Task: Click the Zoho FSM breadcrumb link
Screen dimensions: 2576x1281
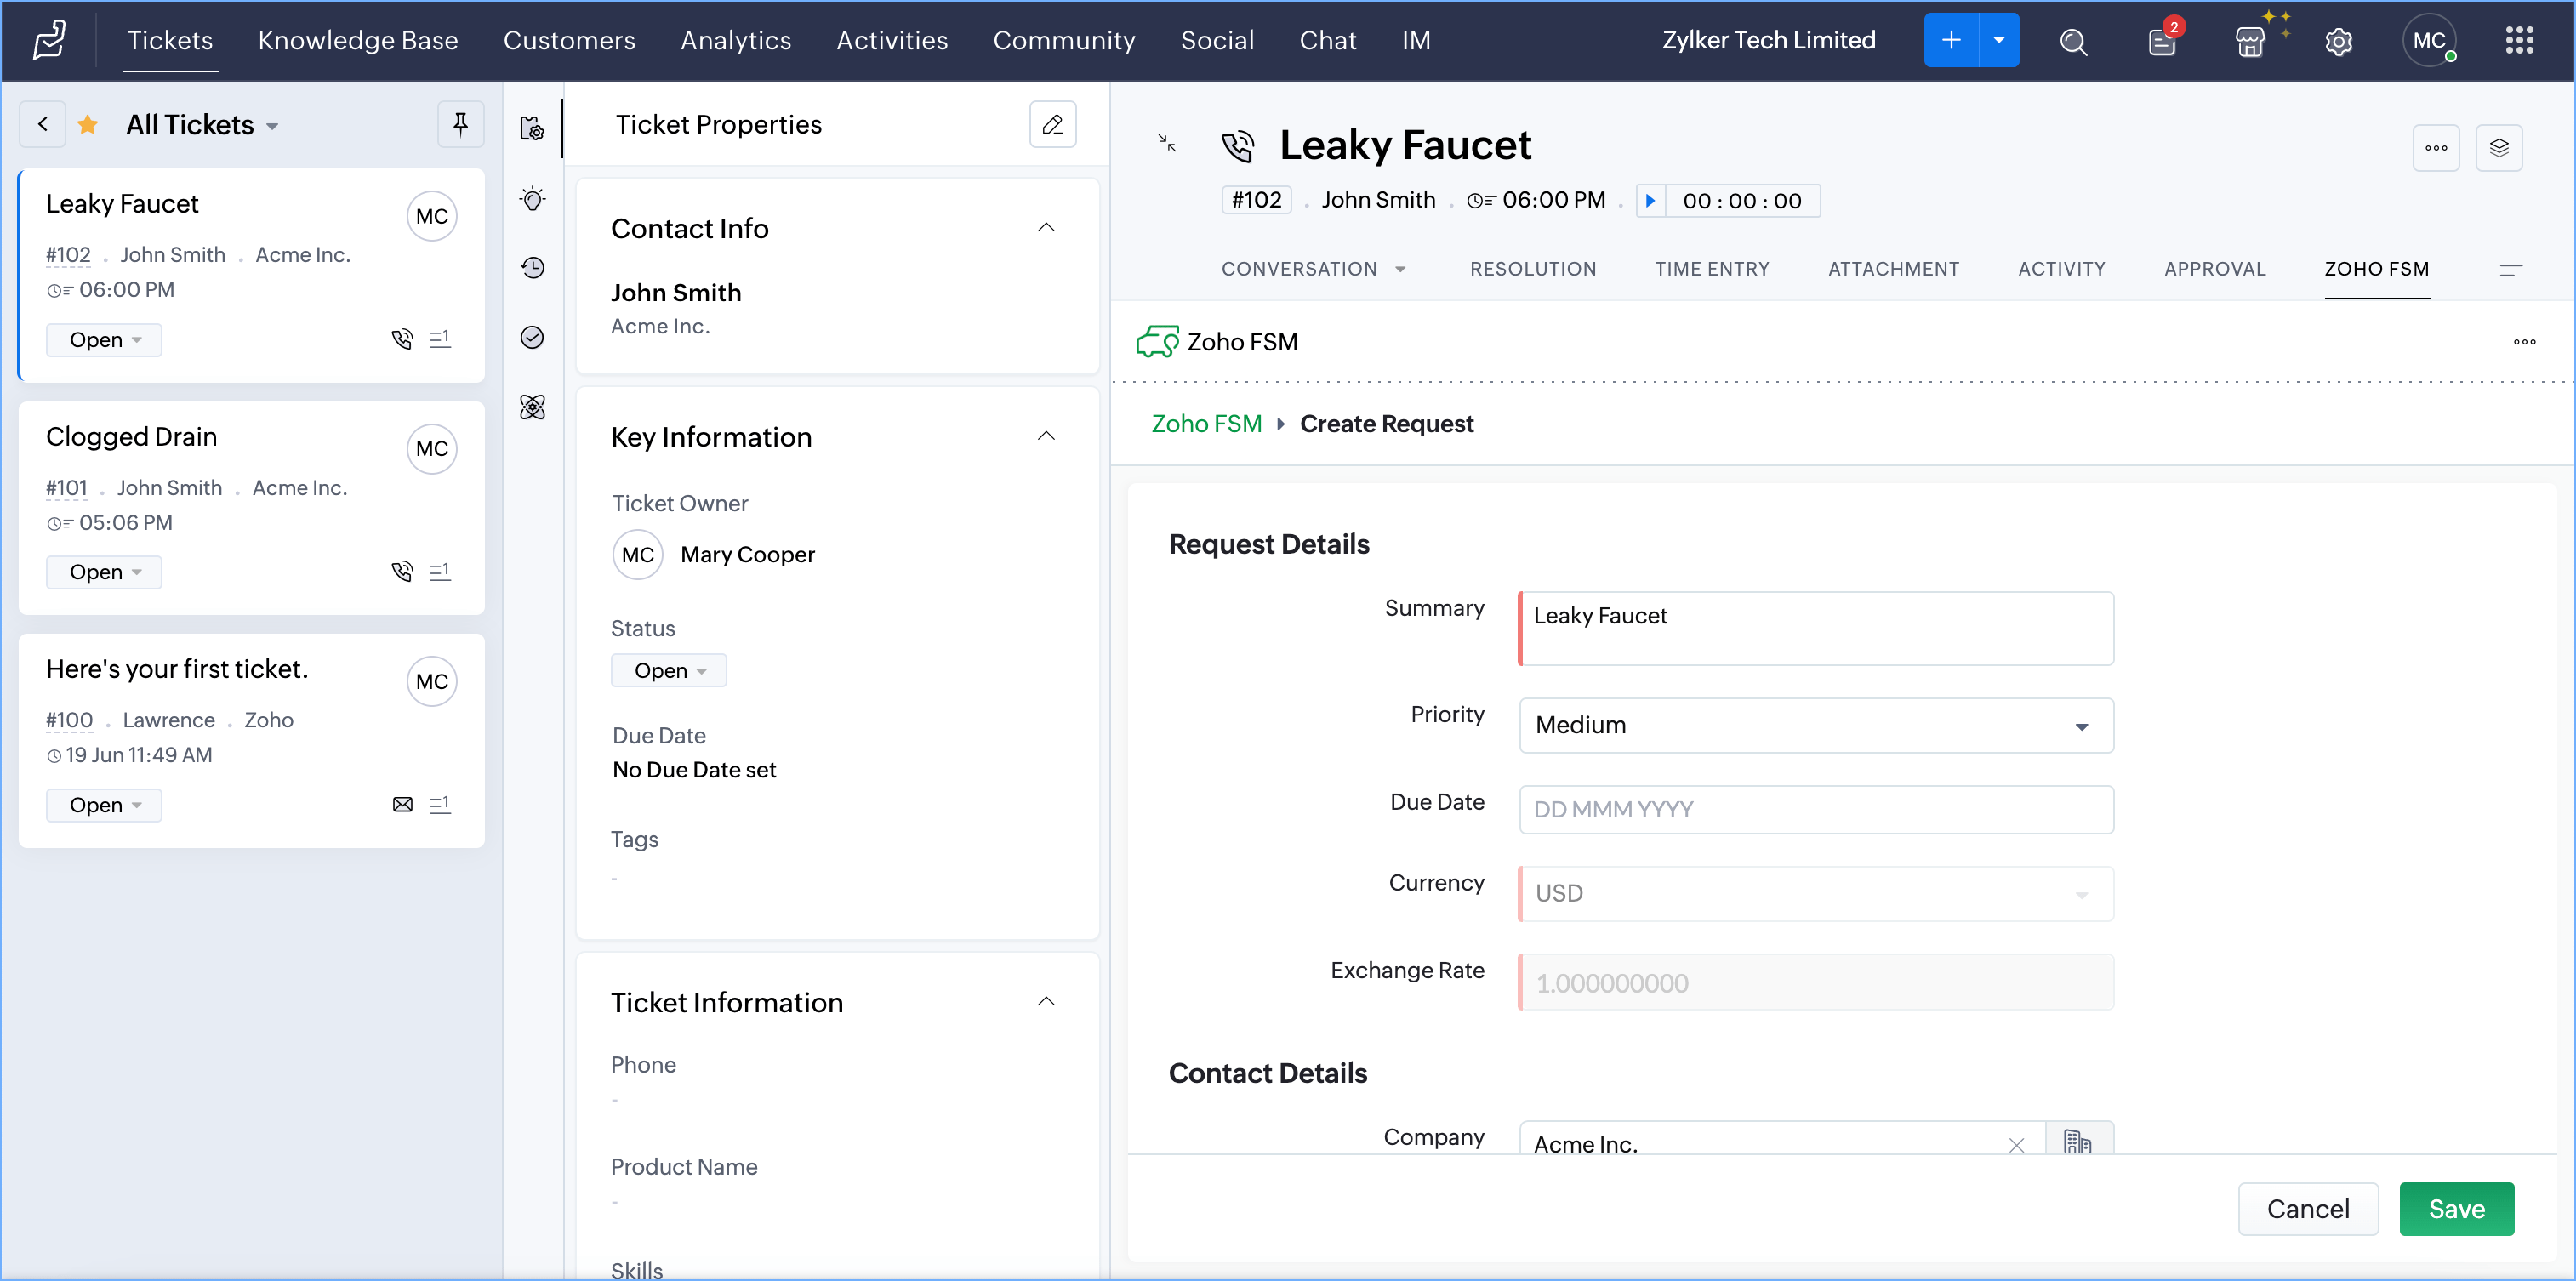Action: (x=1206, y=424)
